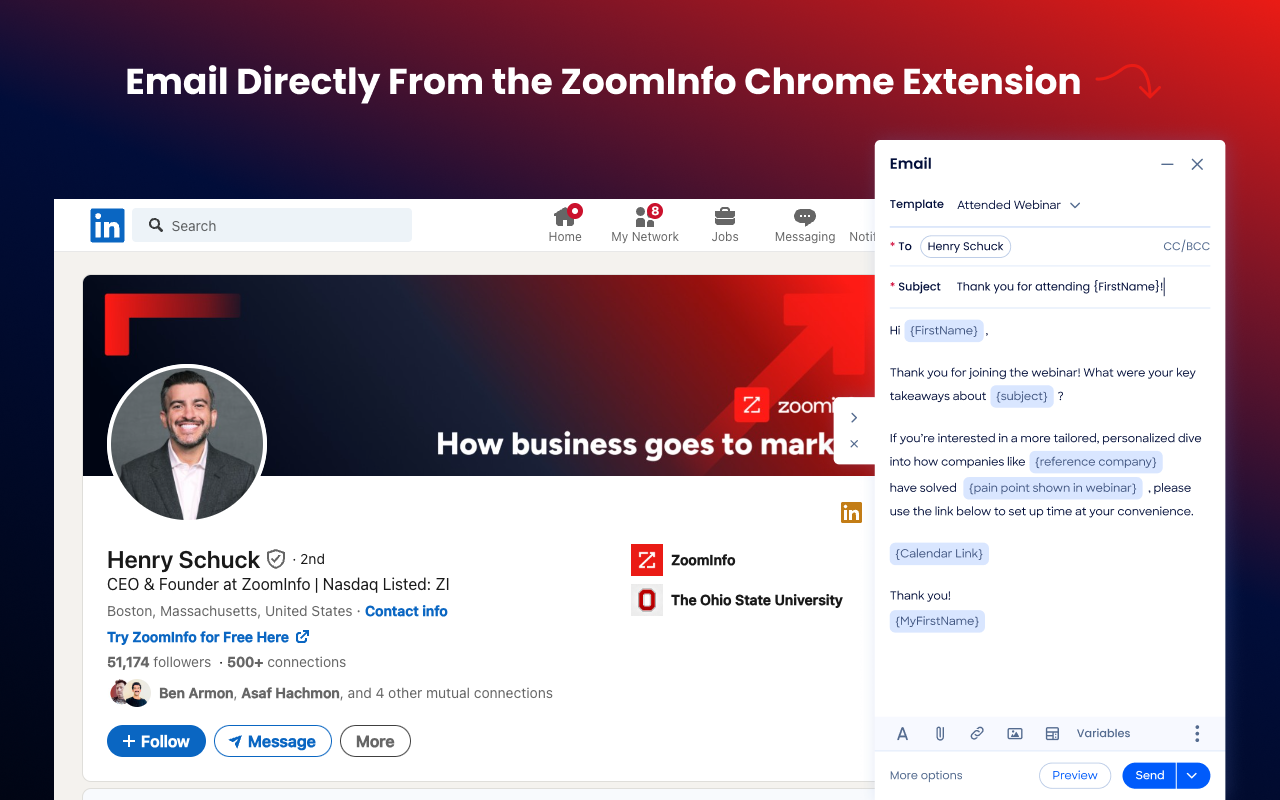The width and height of the screenshot is (1280, 800).
Task: Expand the chevron on the profile banner
Action: [x=854, y=418]
